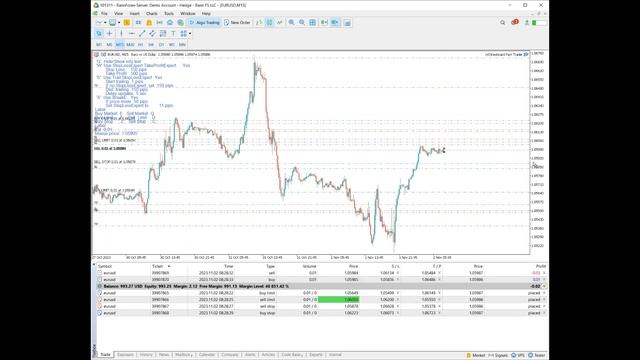Click the green globe toolbar icon
The width and height of the screenshot is (640, 360).
pyautogui.click(x=180, y=23)
